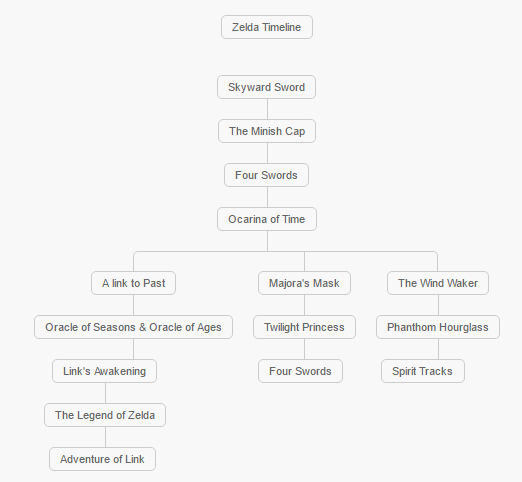Click the Skyward Sword node
The width and height of the screenshot is (522, 482).
pos(266,87)
